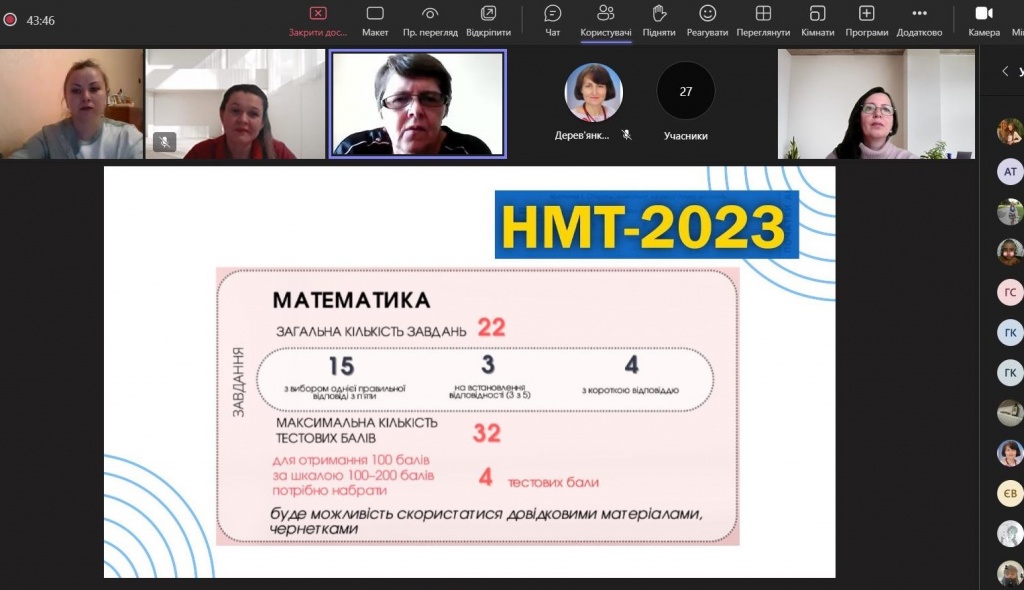1024x590 pixels.
Task: Click the red recording indicator
Action: [x=10, y=20]
